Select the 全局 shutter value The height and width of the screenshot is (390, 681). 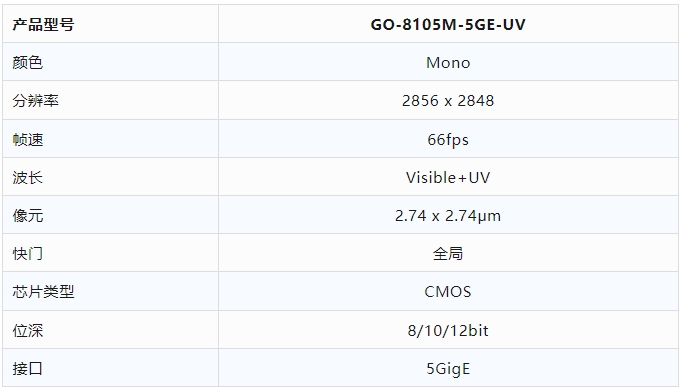click(448, 254)
